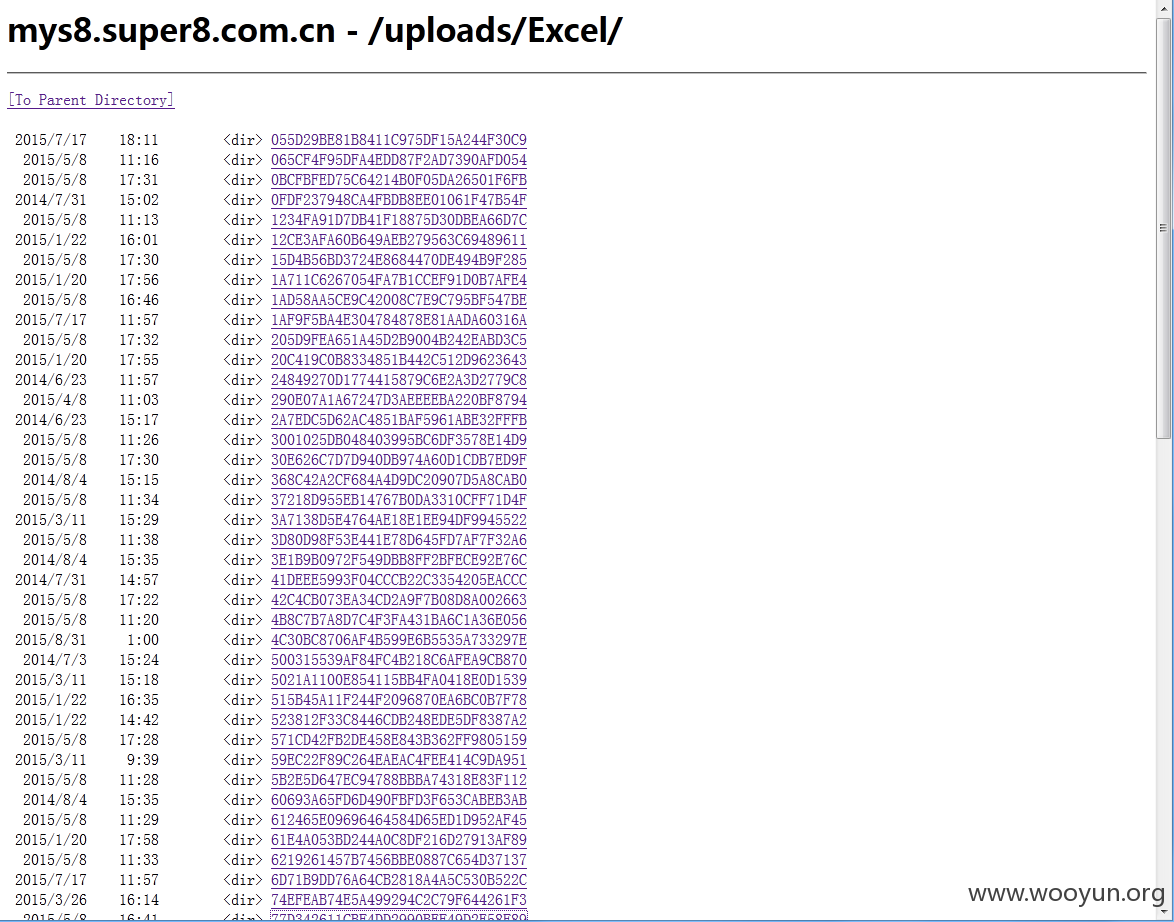Screen dimensions: 1174x922
Task: Open directory 3A7138D5E4764AE18E1EE94DF9945522
Action: (398, 520)
